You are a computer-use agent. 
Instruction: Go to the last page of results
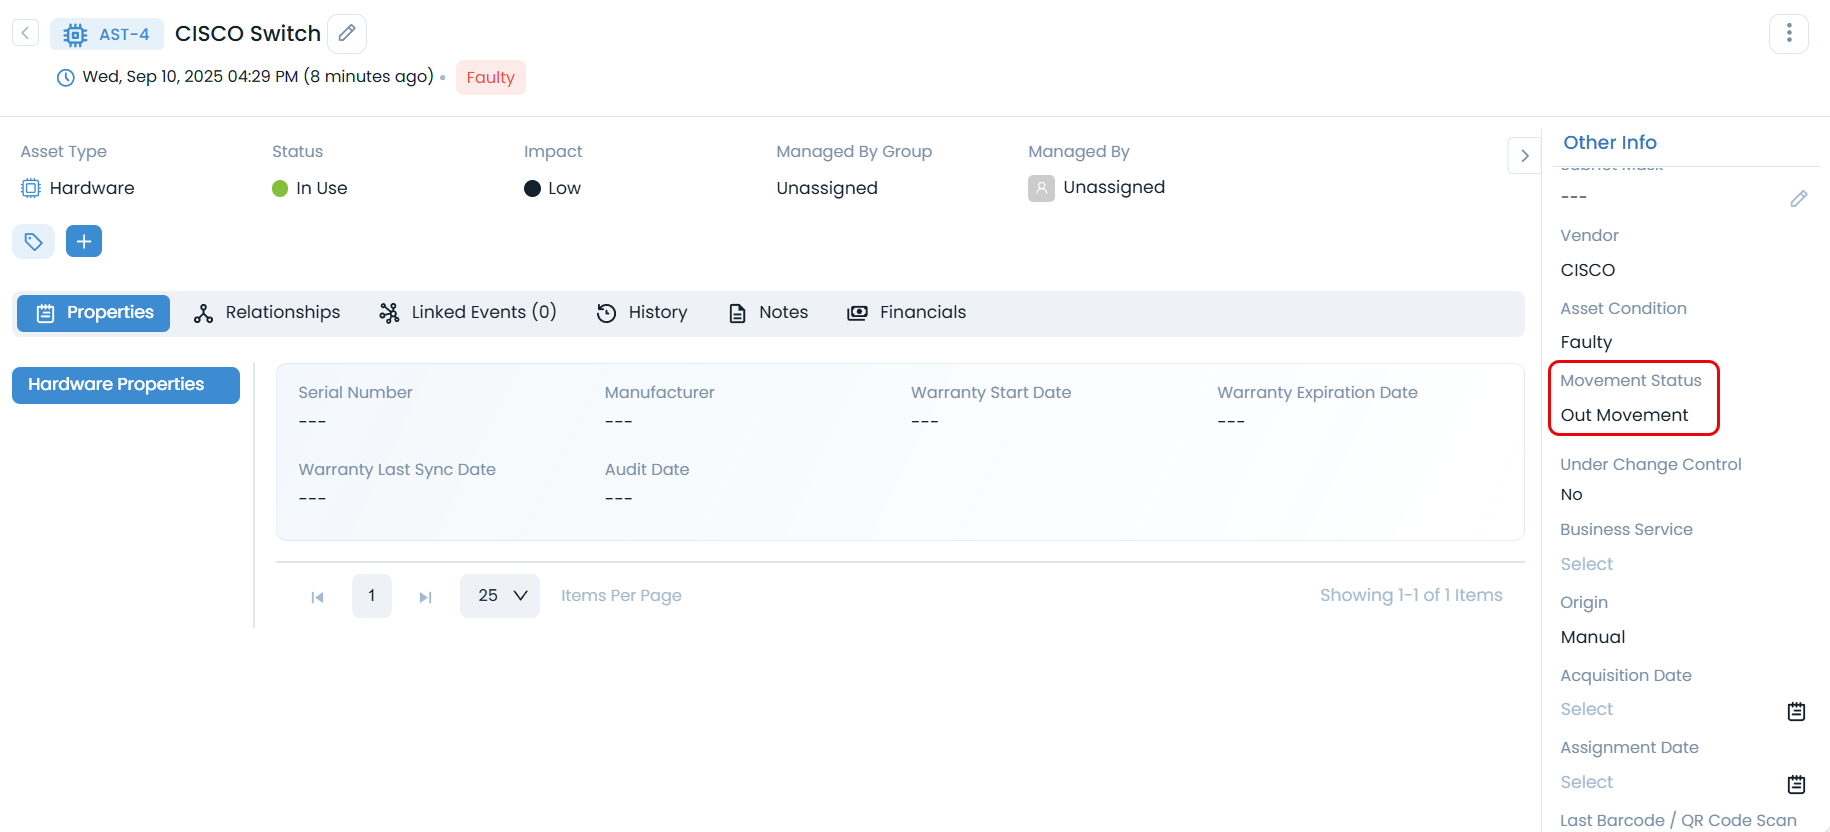tap(425, 597)
